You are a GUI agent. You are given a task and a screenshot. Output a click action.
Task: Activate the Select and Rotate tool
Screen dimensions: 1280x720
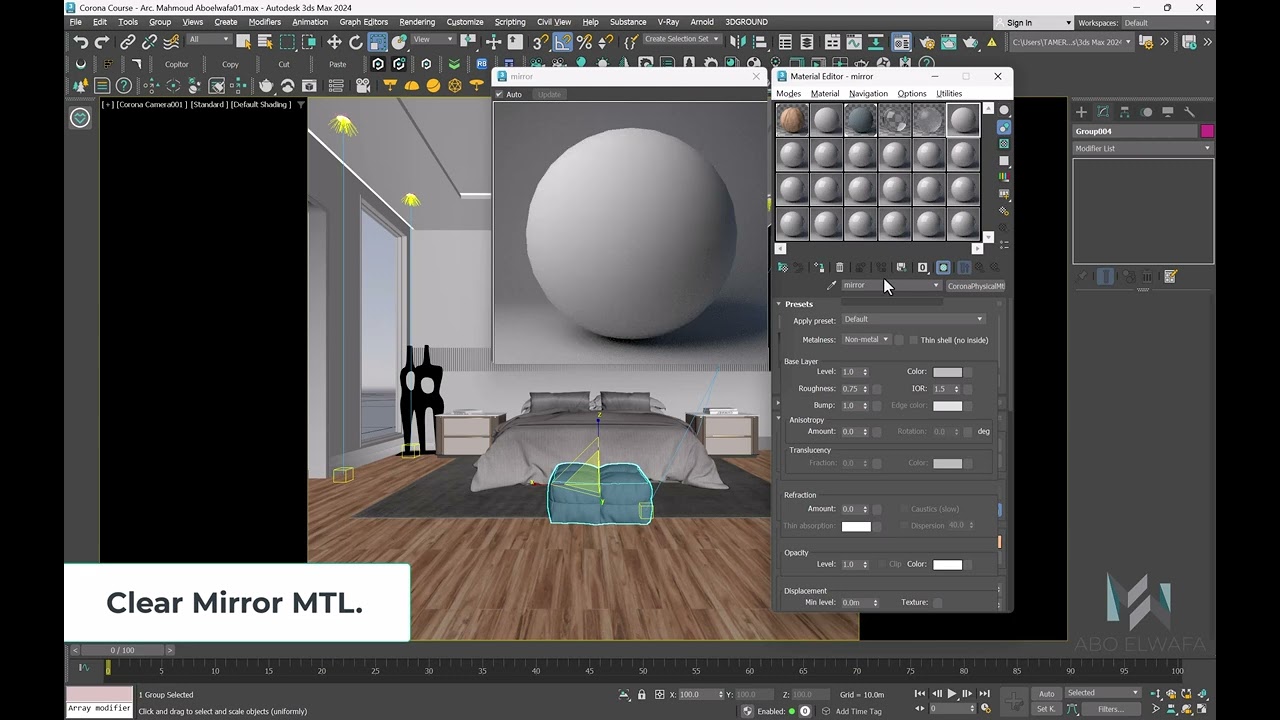click(x=356, y=42)
